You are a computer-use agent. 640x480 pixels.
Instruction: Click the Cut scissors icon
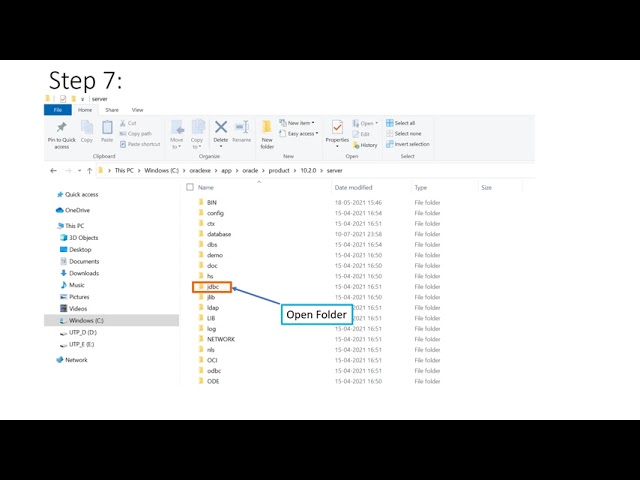click(122, 123)
